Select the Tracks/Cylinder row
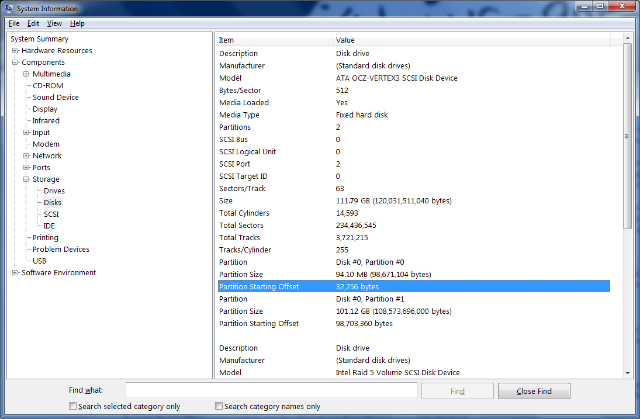640x419 pixels. click(x=414, y=250)
